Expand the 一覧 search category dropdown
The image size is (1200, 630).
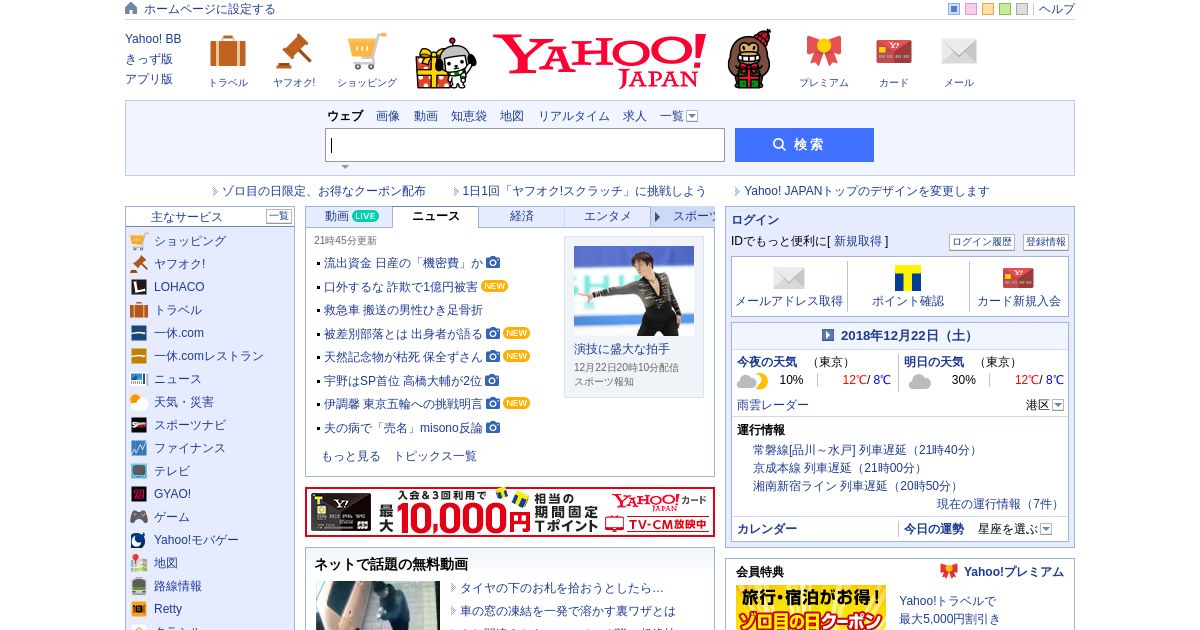[x=692, y=116]
